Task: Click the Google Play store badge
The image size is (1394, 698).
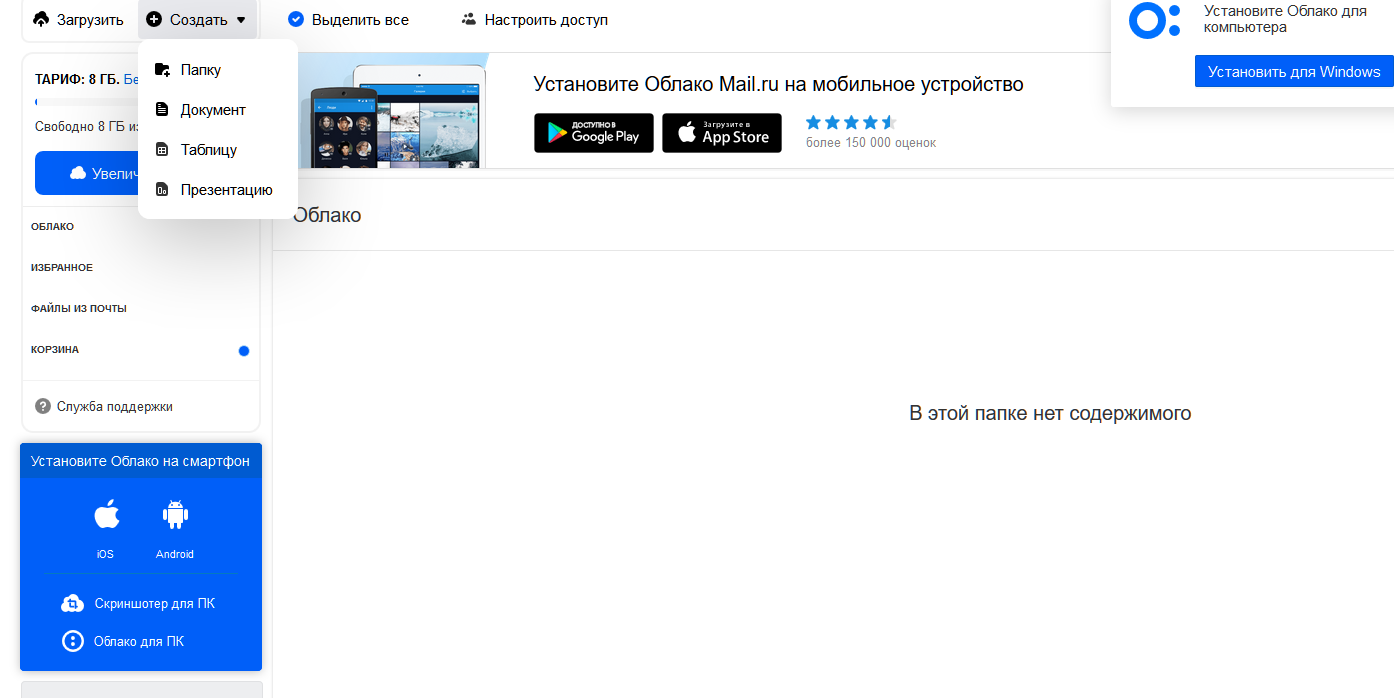Action: 594,133
